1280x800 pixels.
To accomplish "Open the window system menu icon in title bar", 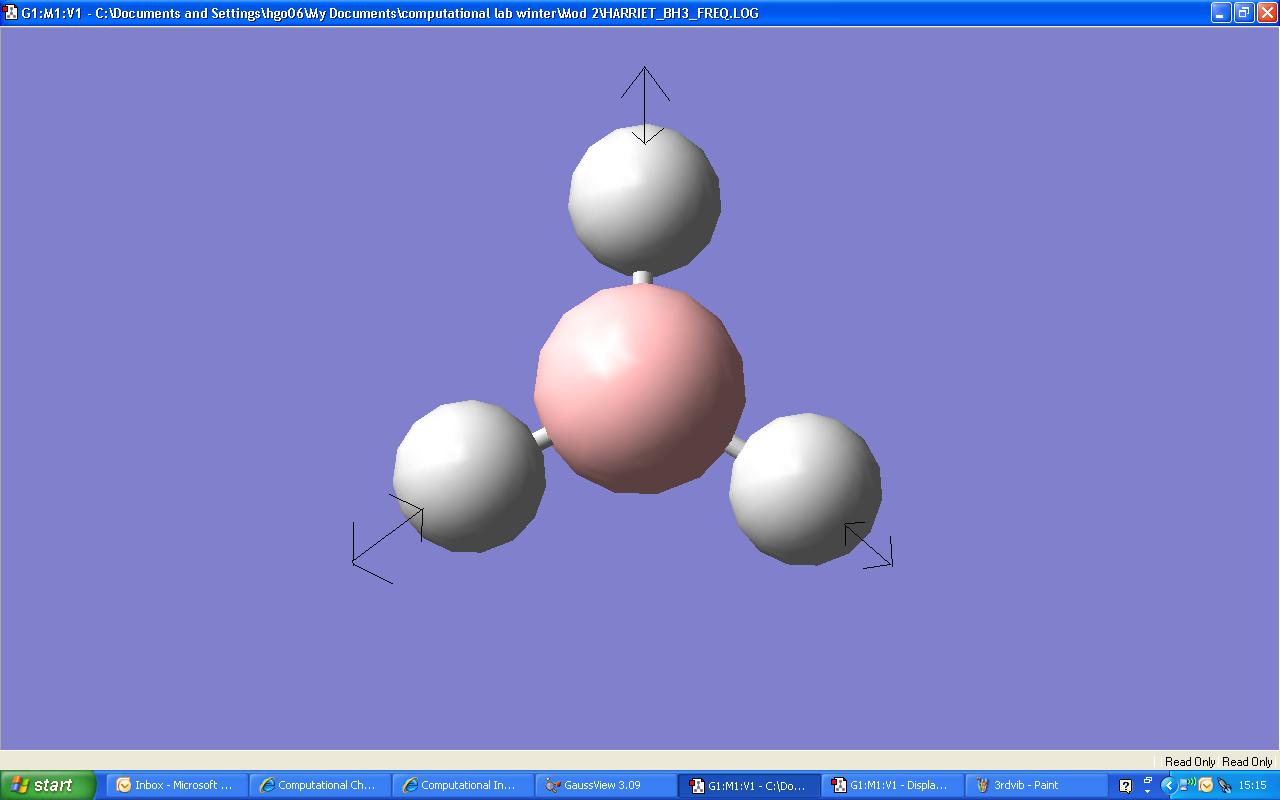I will click(11, 13).
